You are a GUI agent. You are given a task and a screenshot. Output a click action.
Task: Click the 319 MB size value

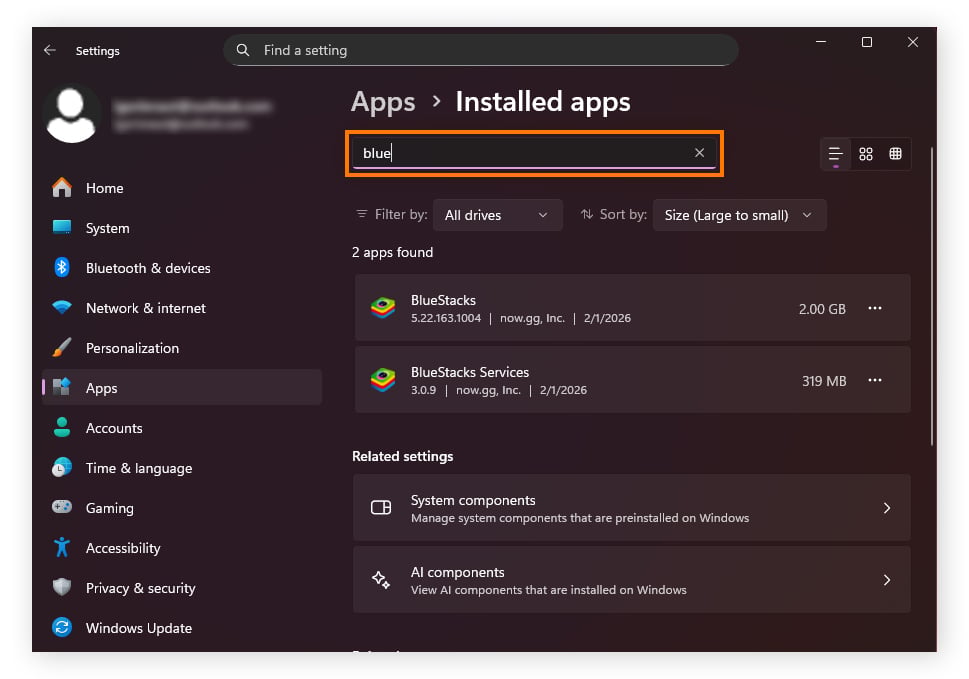click(x=824, y=381)
